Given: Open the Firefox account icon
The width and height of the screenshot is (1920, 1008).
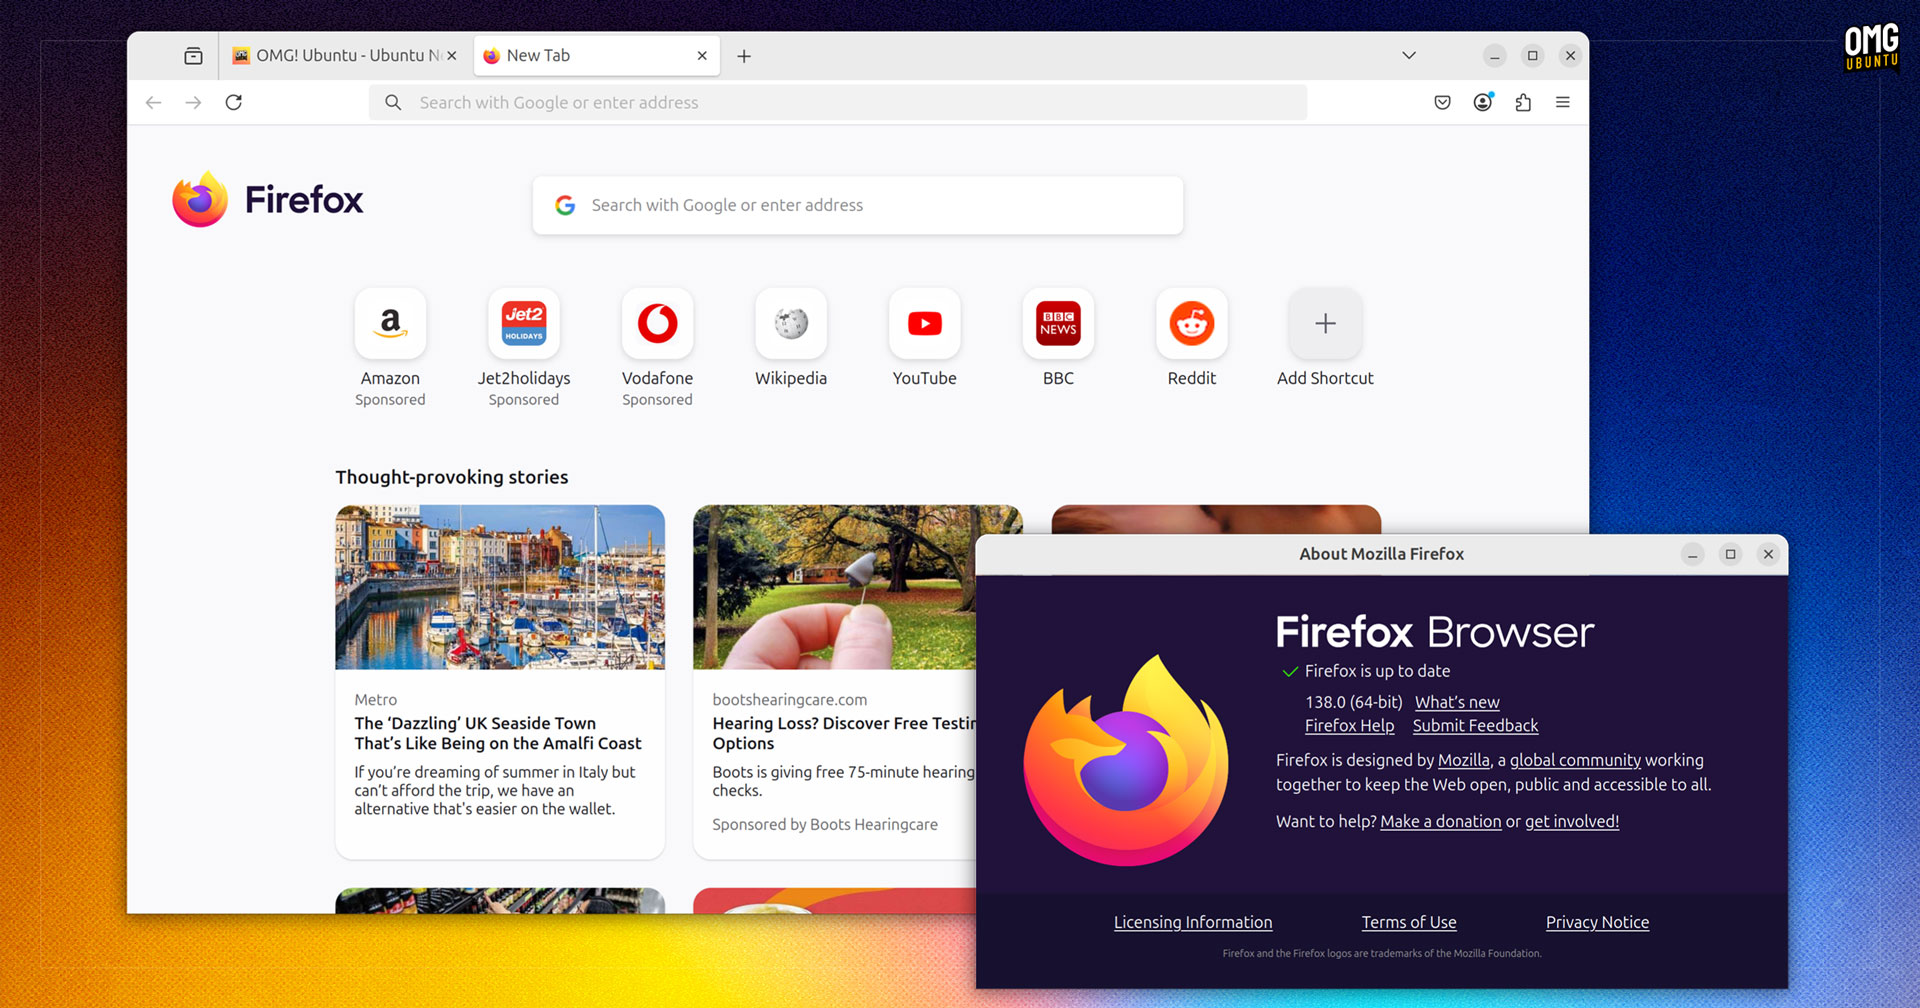Looking at the screenshot, I should (1483, 102).
